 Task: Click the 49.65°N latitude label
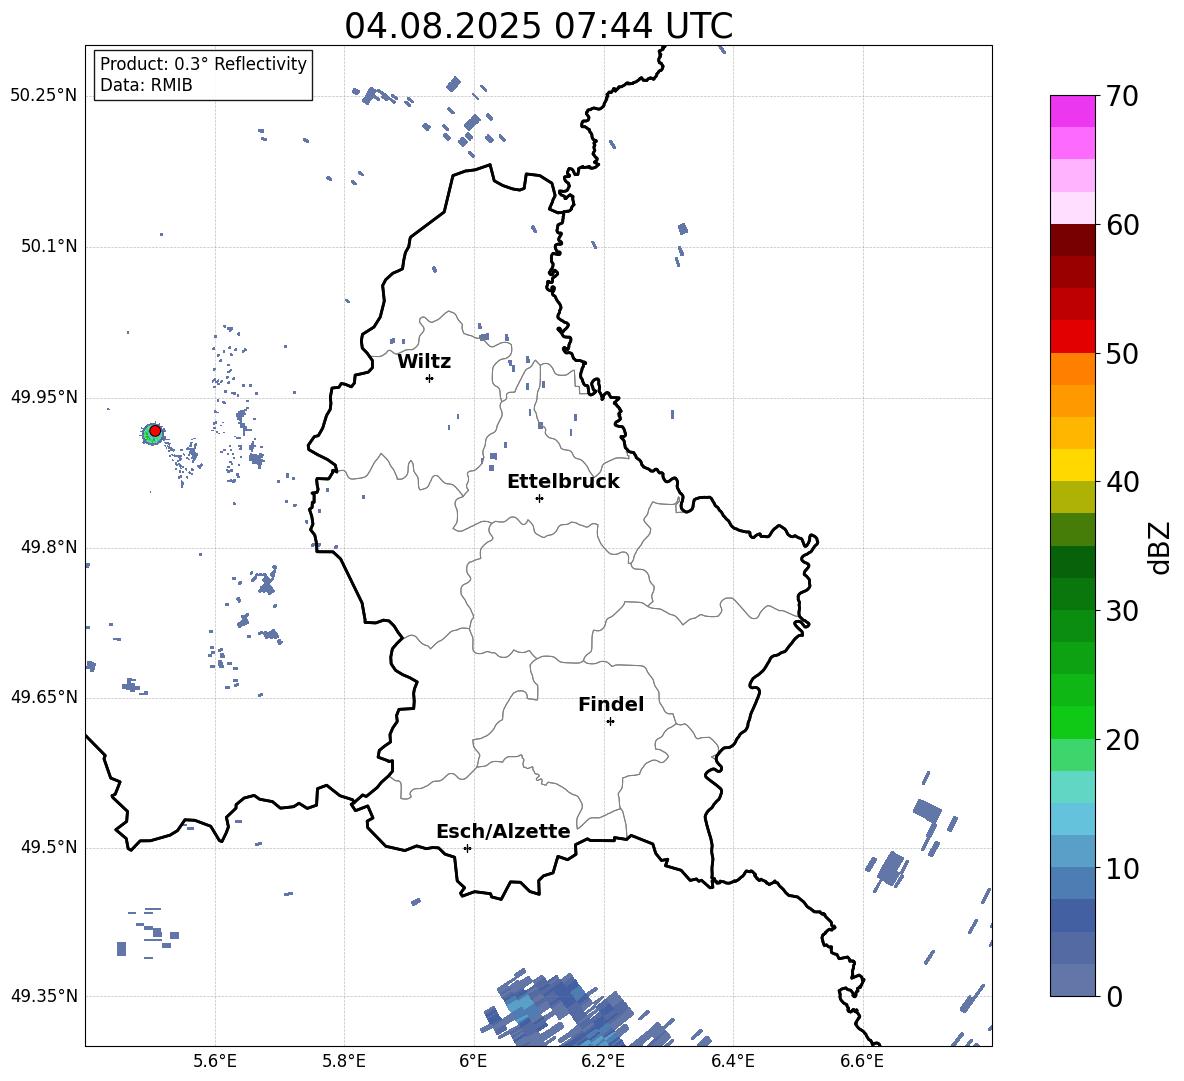[44, 697]
